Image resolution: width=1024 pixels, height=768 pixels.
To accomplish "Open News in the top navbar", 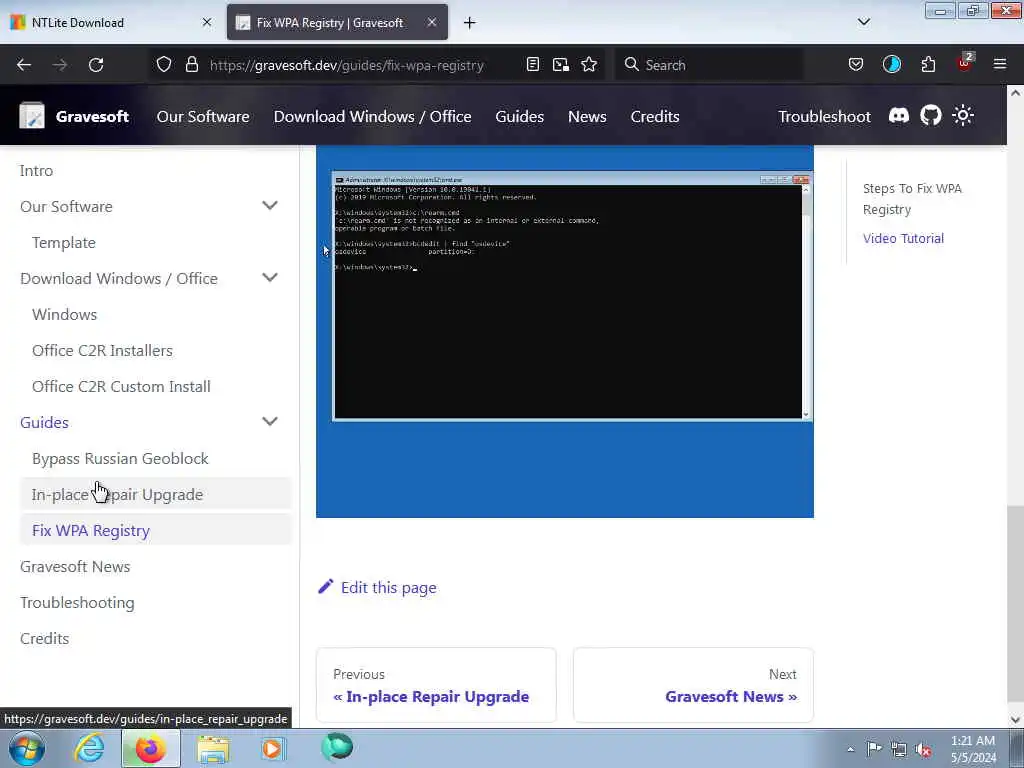I will pyautogui.click(x=587, y=116).
